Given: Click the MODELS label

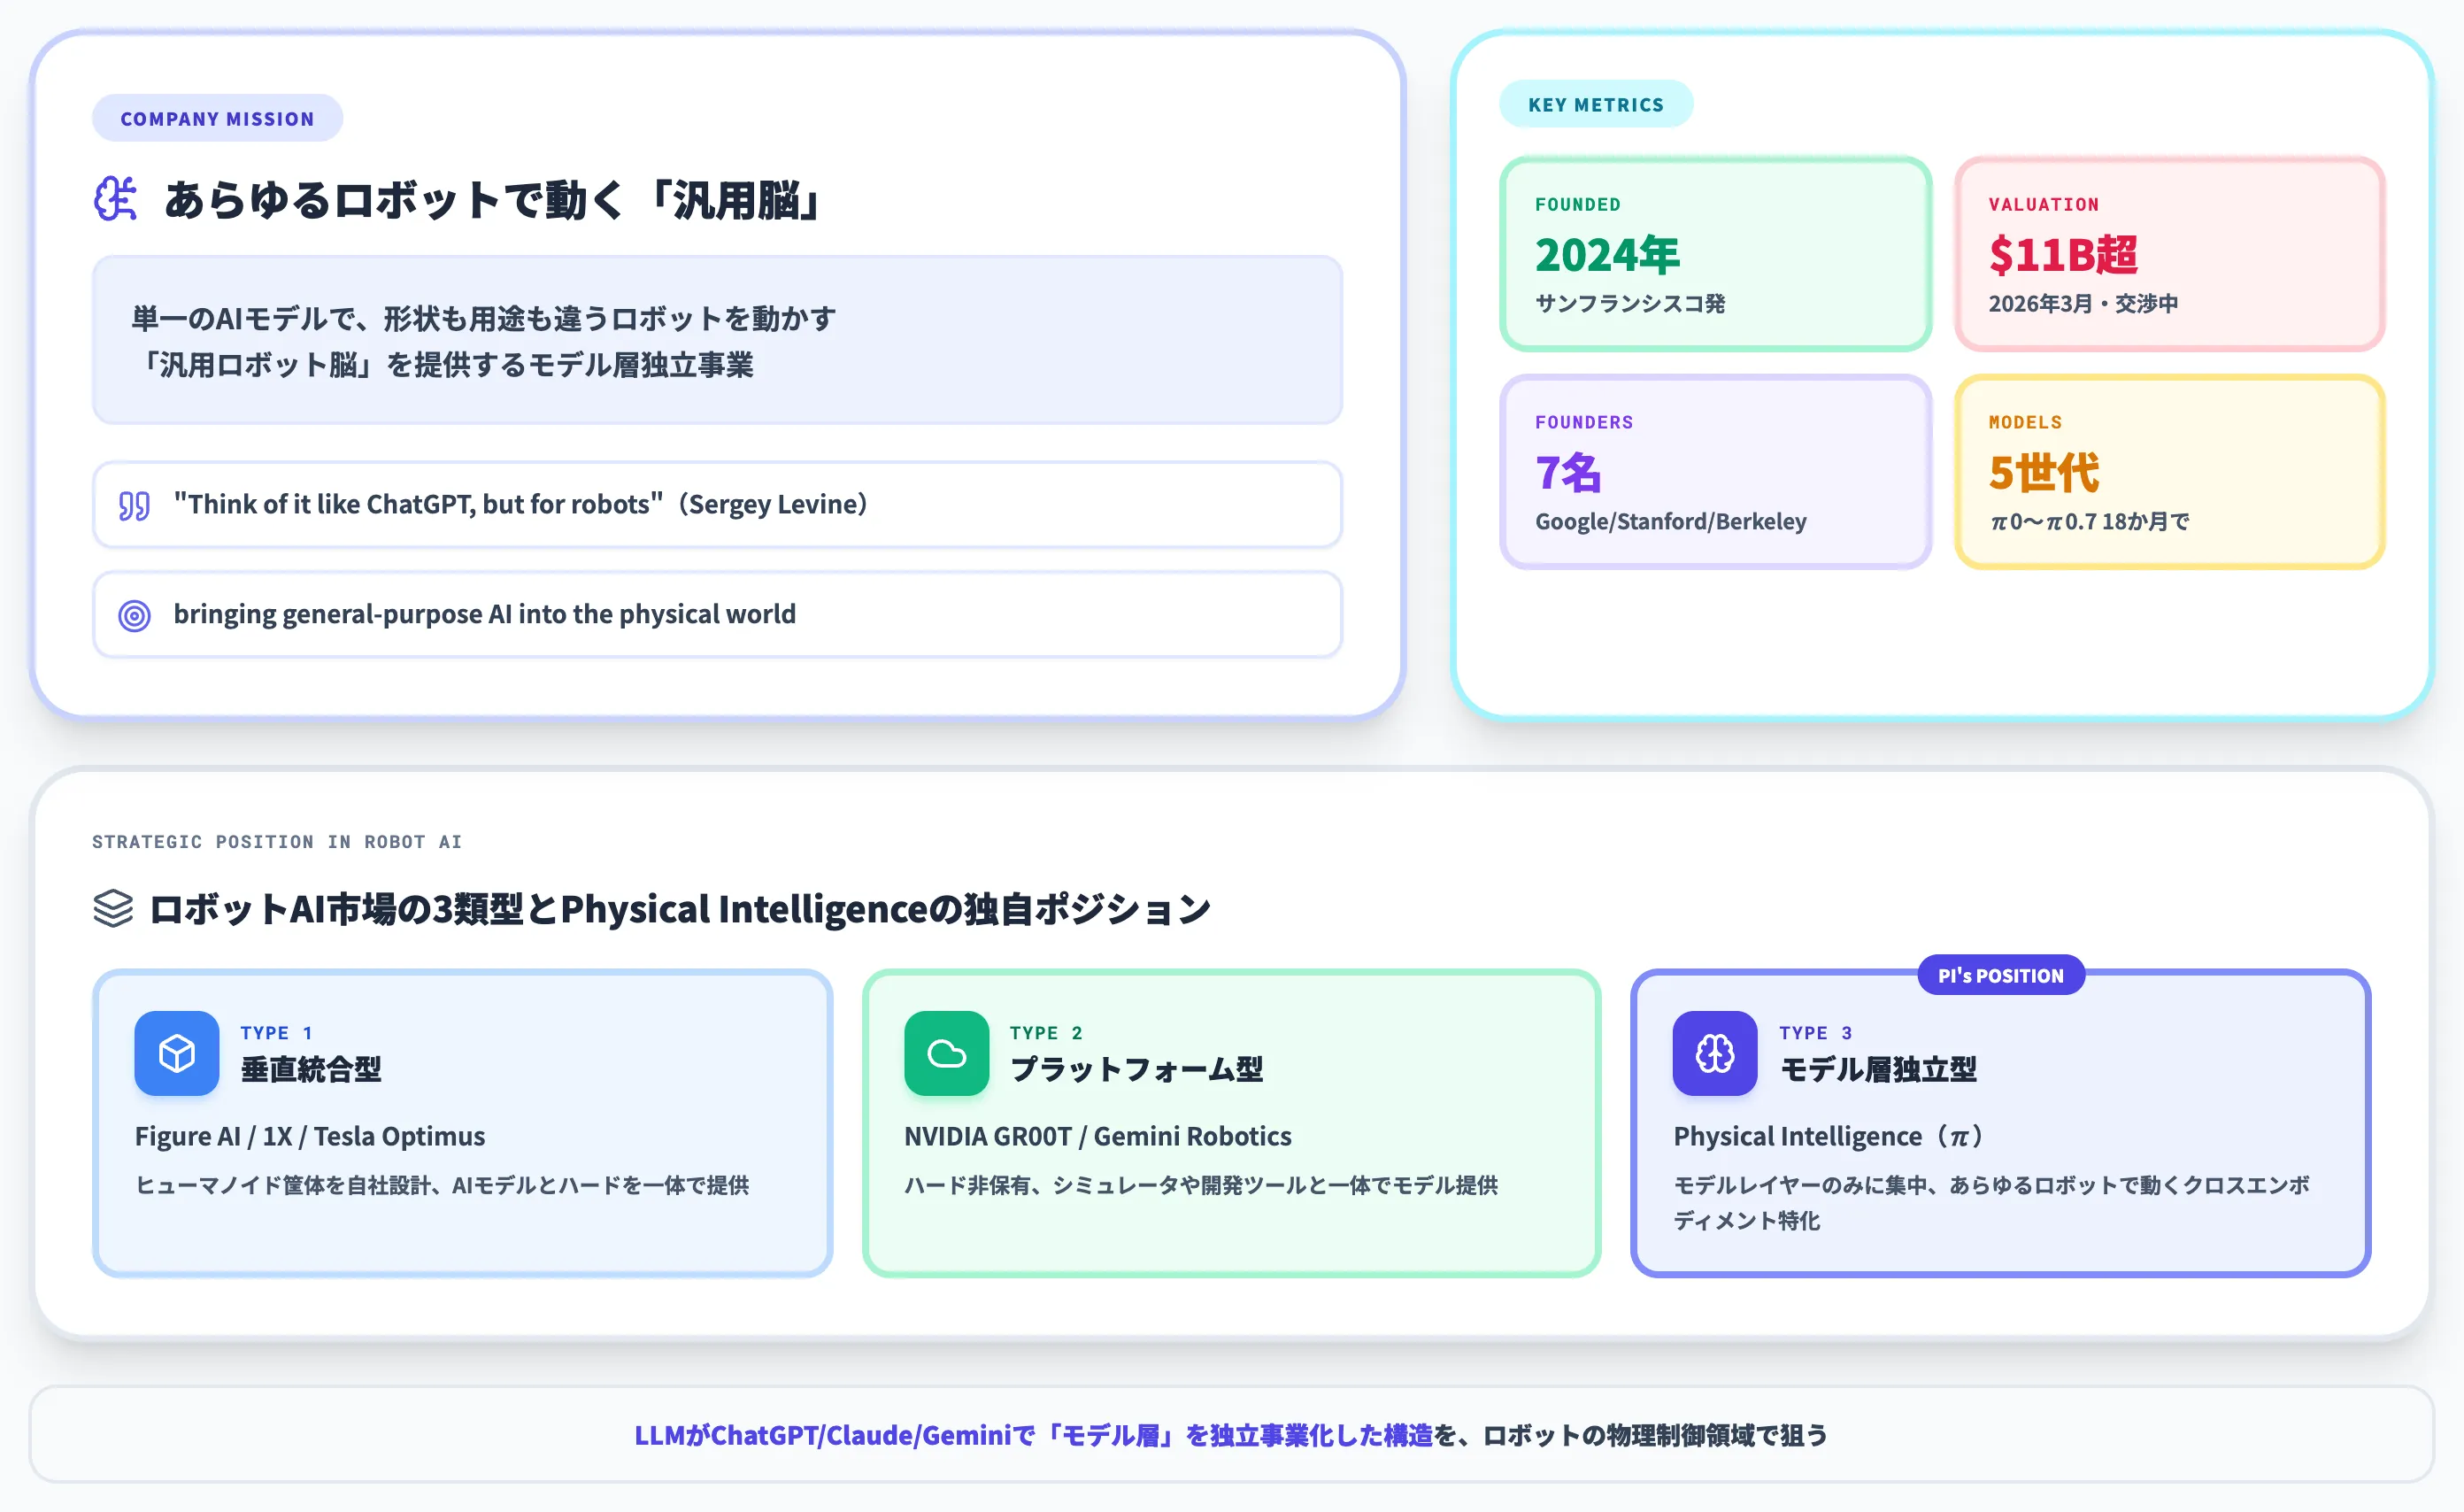Looking at the screenshot, I should 2025,422.
